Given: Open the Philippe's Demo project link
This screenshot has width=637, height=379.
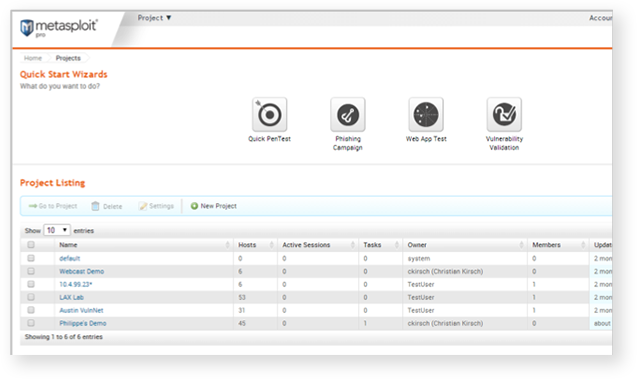Looking at the screenshot, I should pos(83,323).
